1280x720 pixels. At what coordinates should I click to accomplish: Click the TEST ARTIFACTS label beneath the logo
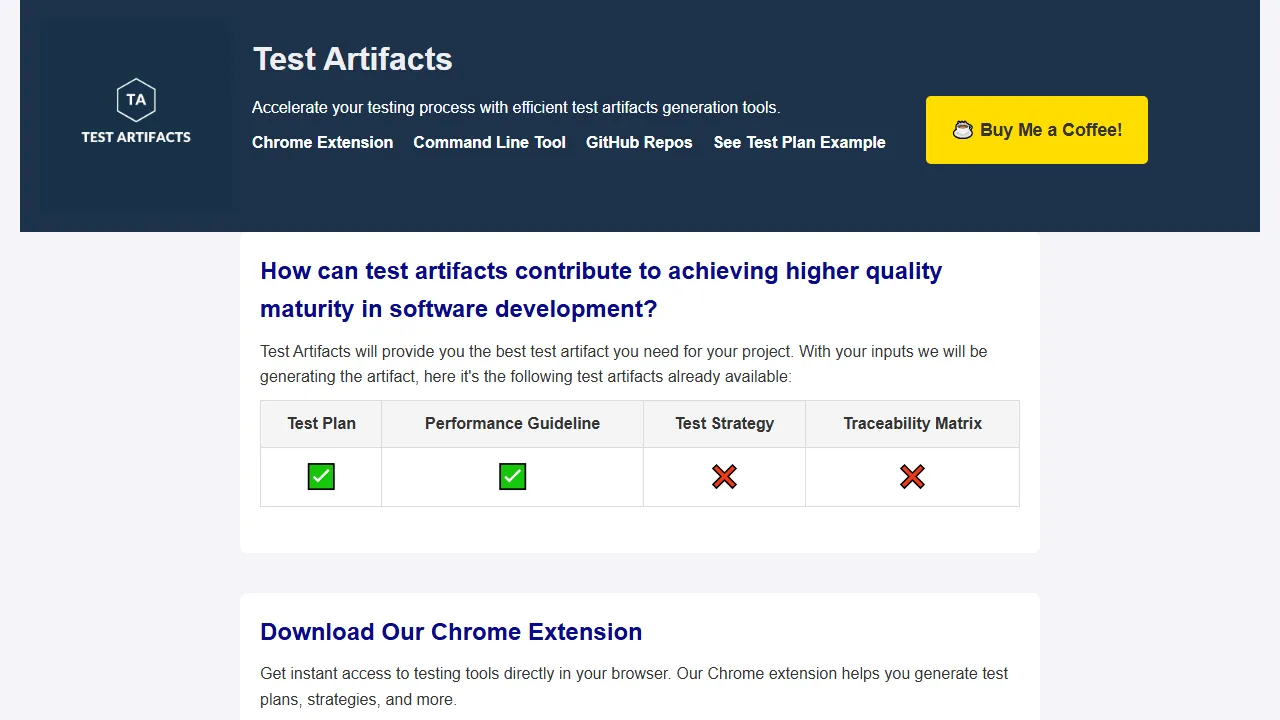click(x=136, y=137)
